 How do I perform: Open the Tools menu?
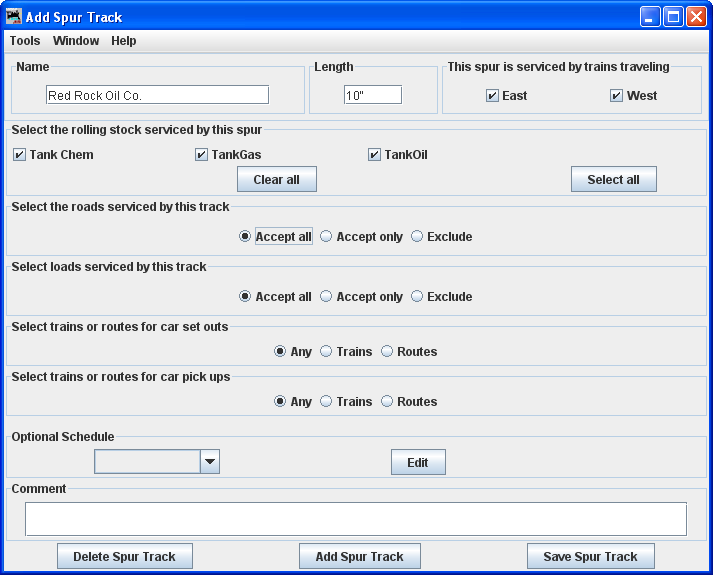[x=25, y=41]
